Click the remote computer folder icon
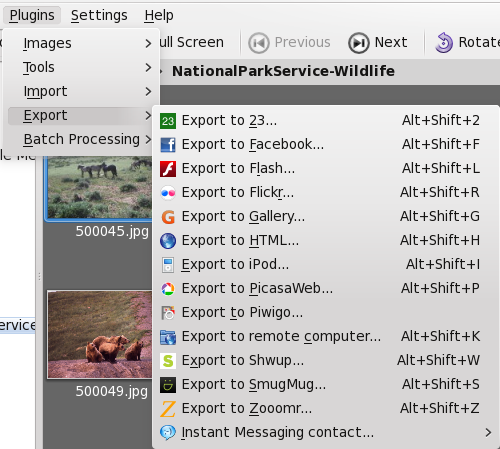The image size is (500, 449). (x=168, y=337)
